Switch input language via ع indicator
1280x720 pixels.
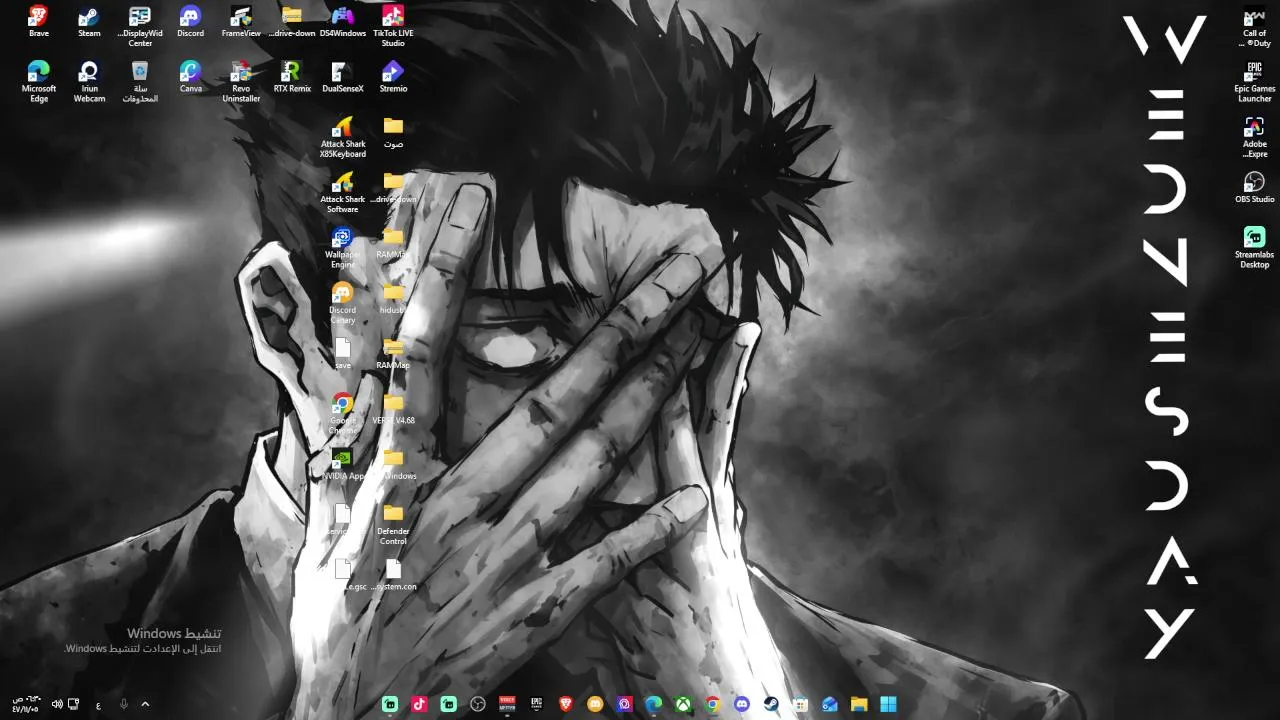click(x=98, y=705)
